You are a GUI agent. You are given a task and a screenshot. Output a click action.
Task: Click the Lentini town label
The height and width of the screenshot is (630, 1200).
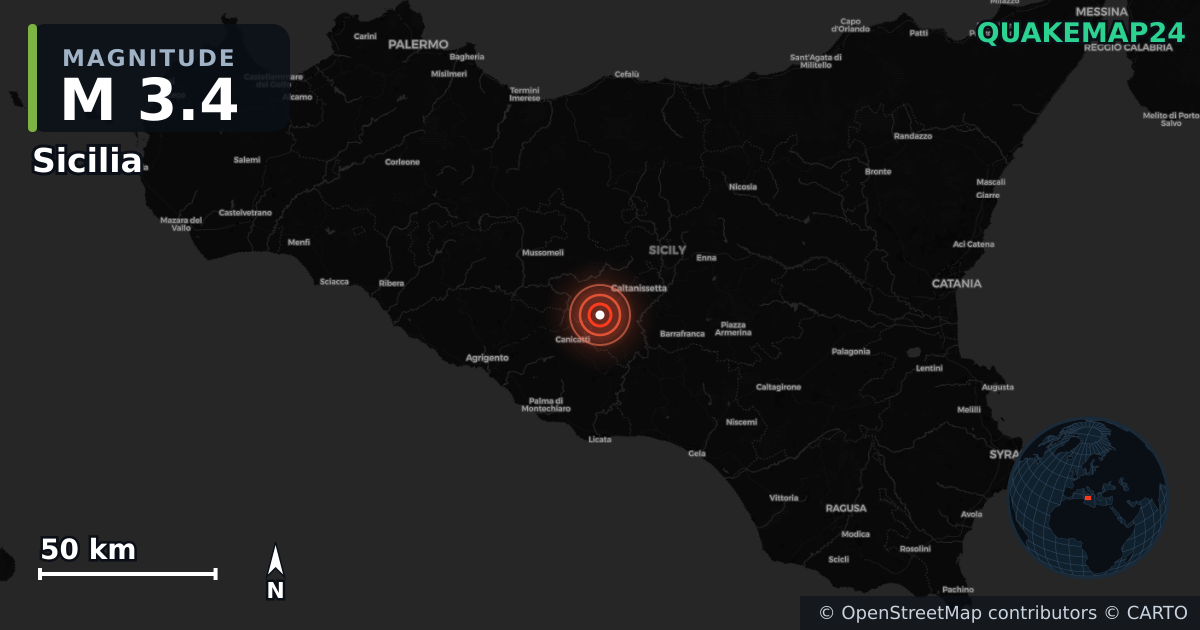point(929,369)
